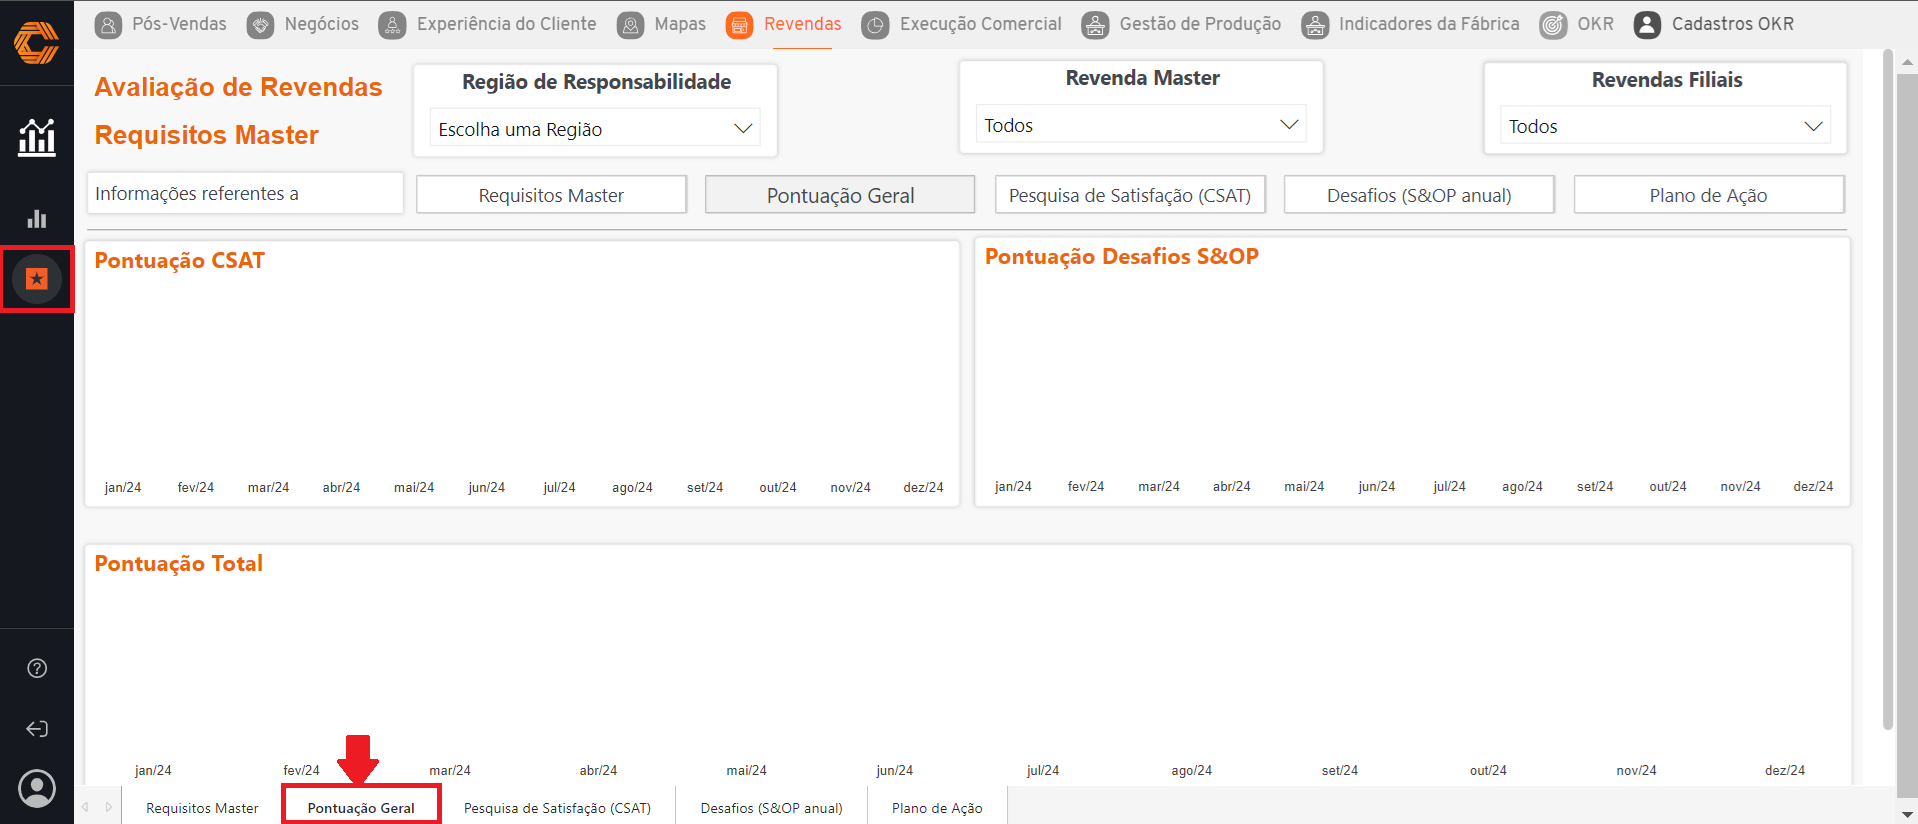Click the next tab arrow at bottom
The width and height of the screenshot is (1918, 824).
tap(109, 806)
